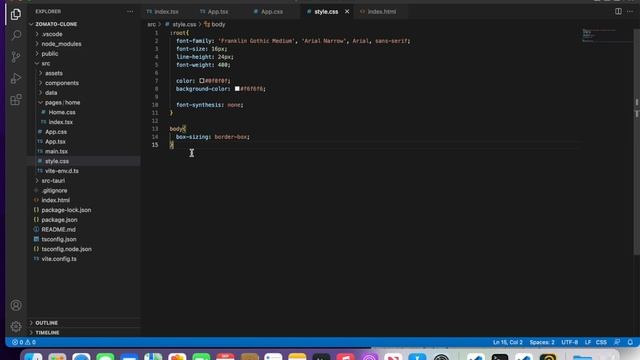
Task: Open the Manage gear icon
Action: (x=16, y=326)
